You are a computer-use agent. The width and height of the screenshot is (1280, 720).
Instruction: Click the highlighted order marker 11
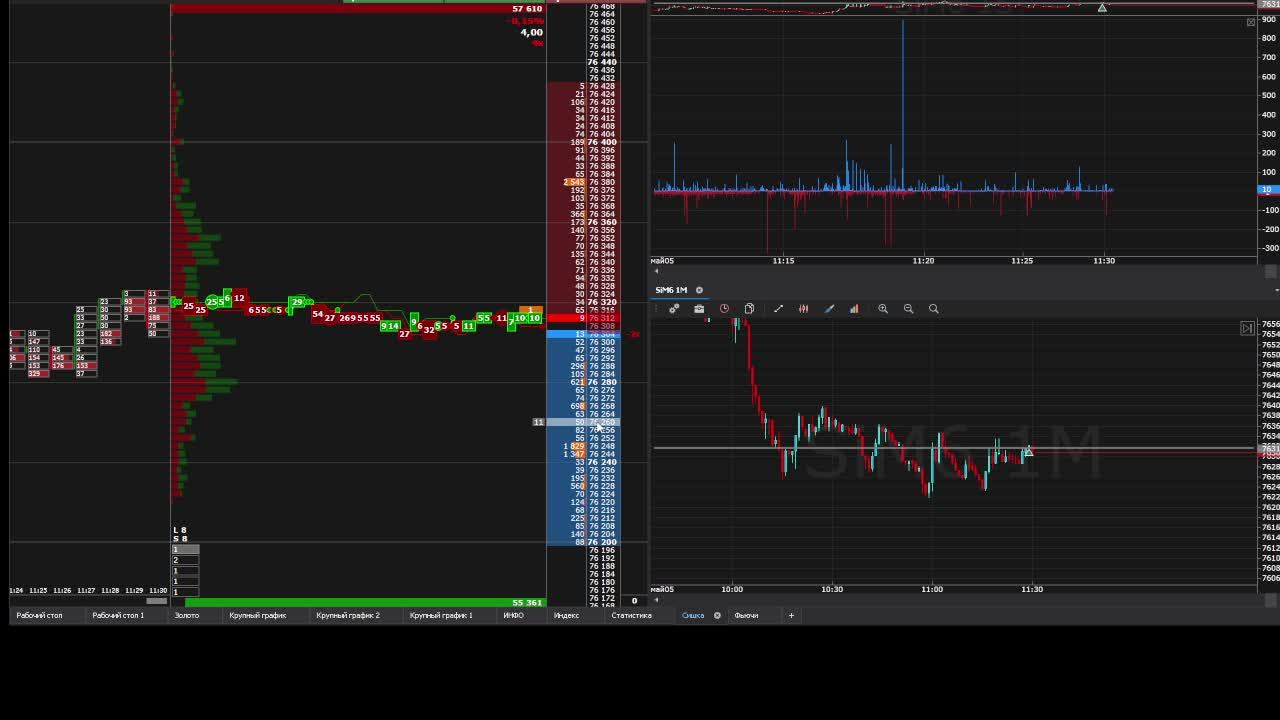[x=538, y=422]
